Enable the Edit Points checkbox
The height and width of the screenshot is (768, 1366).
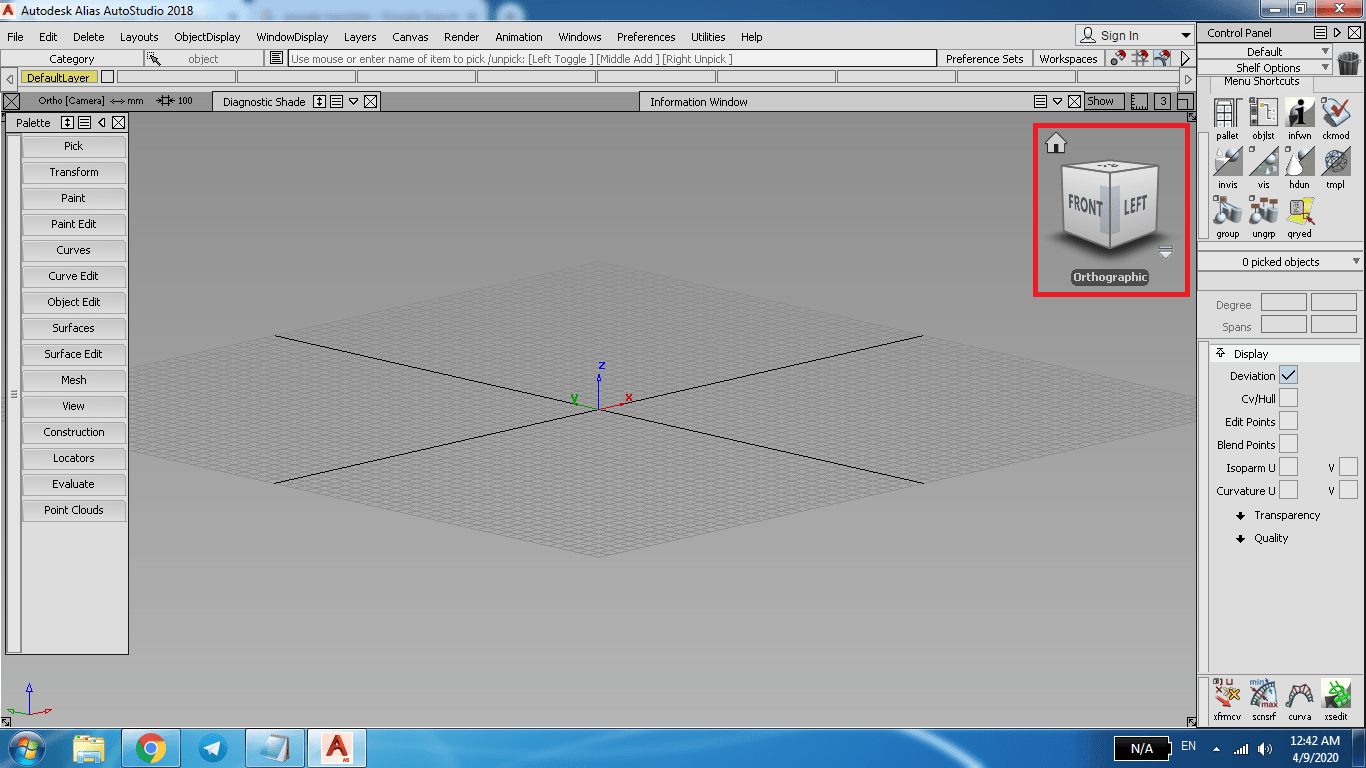tap(1289, 420)
